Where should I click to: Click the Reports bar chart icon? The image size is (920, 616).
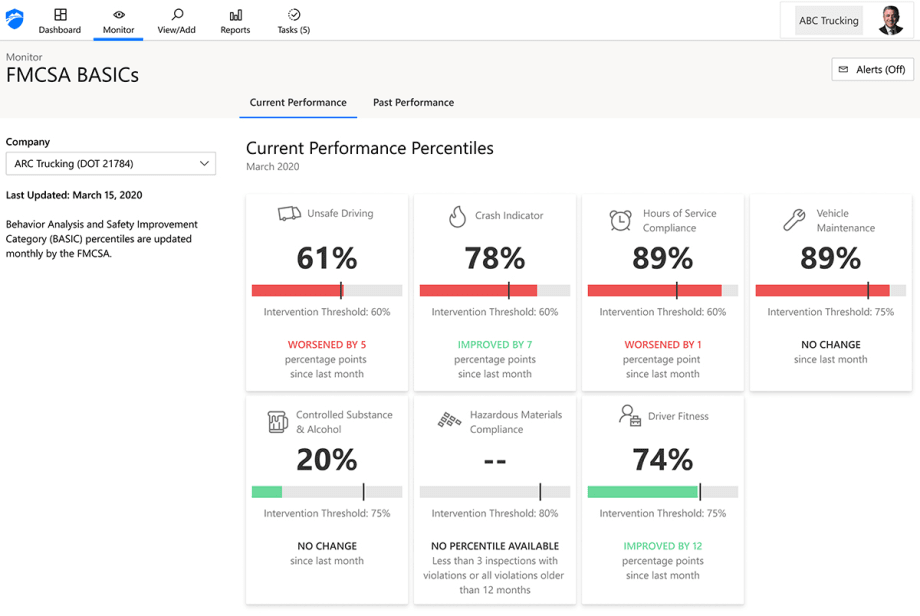point(234,15)
